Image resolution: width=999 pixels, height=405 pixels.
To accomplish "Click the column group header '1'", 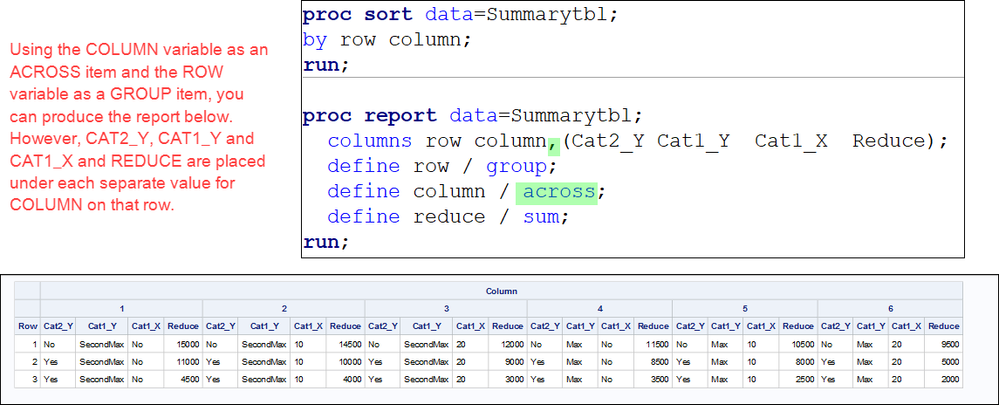I will (x=121, y=308).
